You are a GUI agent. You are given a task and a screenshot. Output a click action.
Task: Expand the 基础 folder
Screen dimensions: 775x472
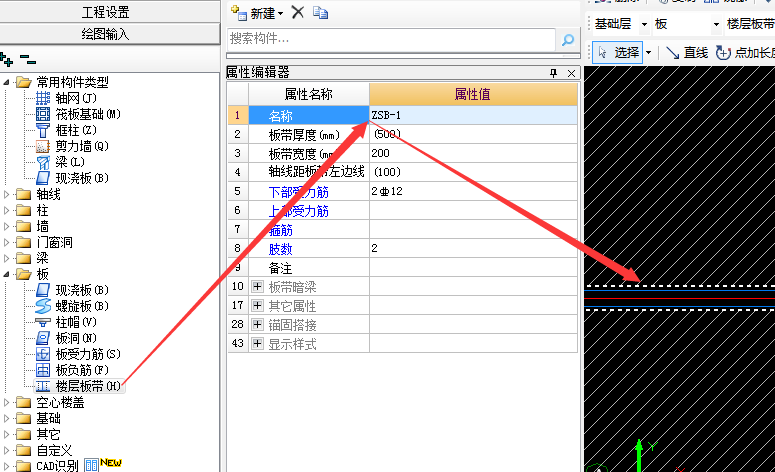(x=6, y=418)
